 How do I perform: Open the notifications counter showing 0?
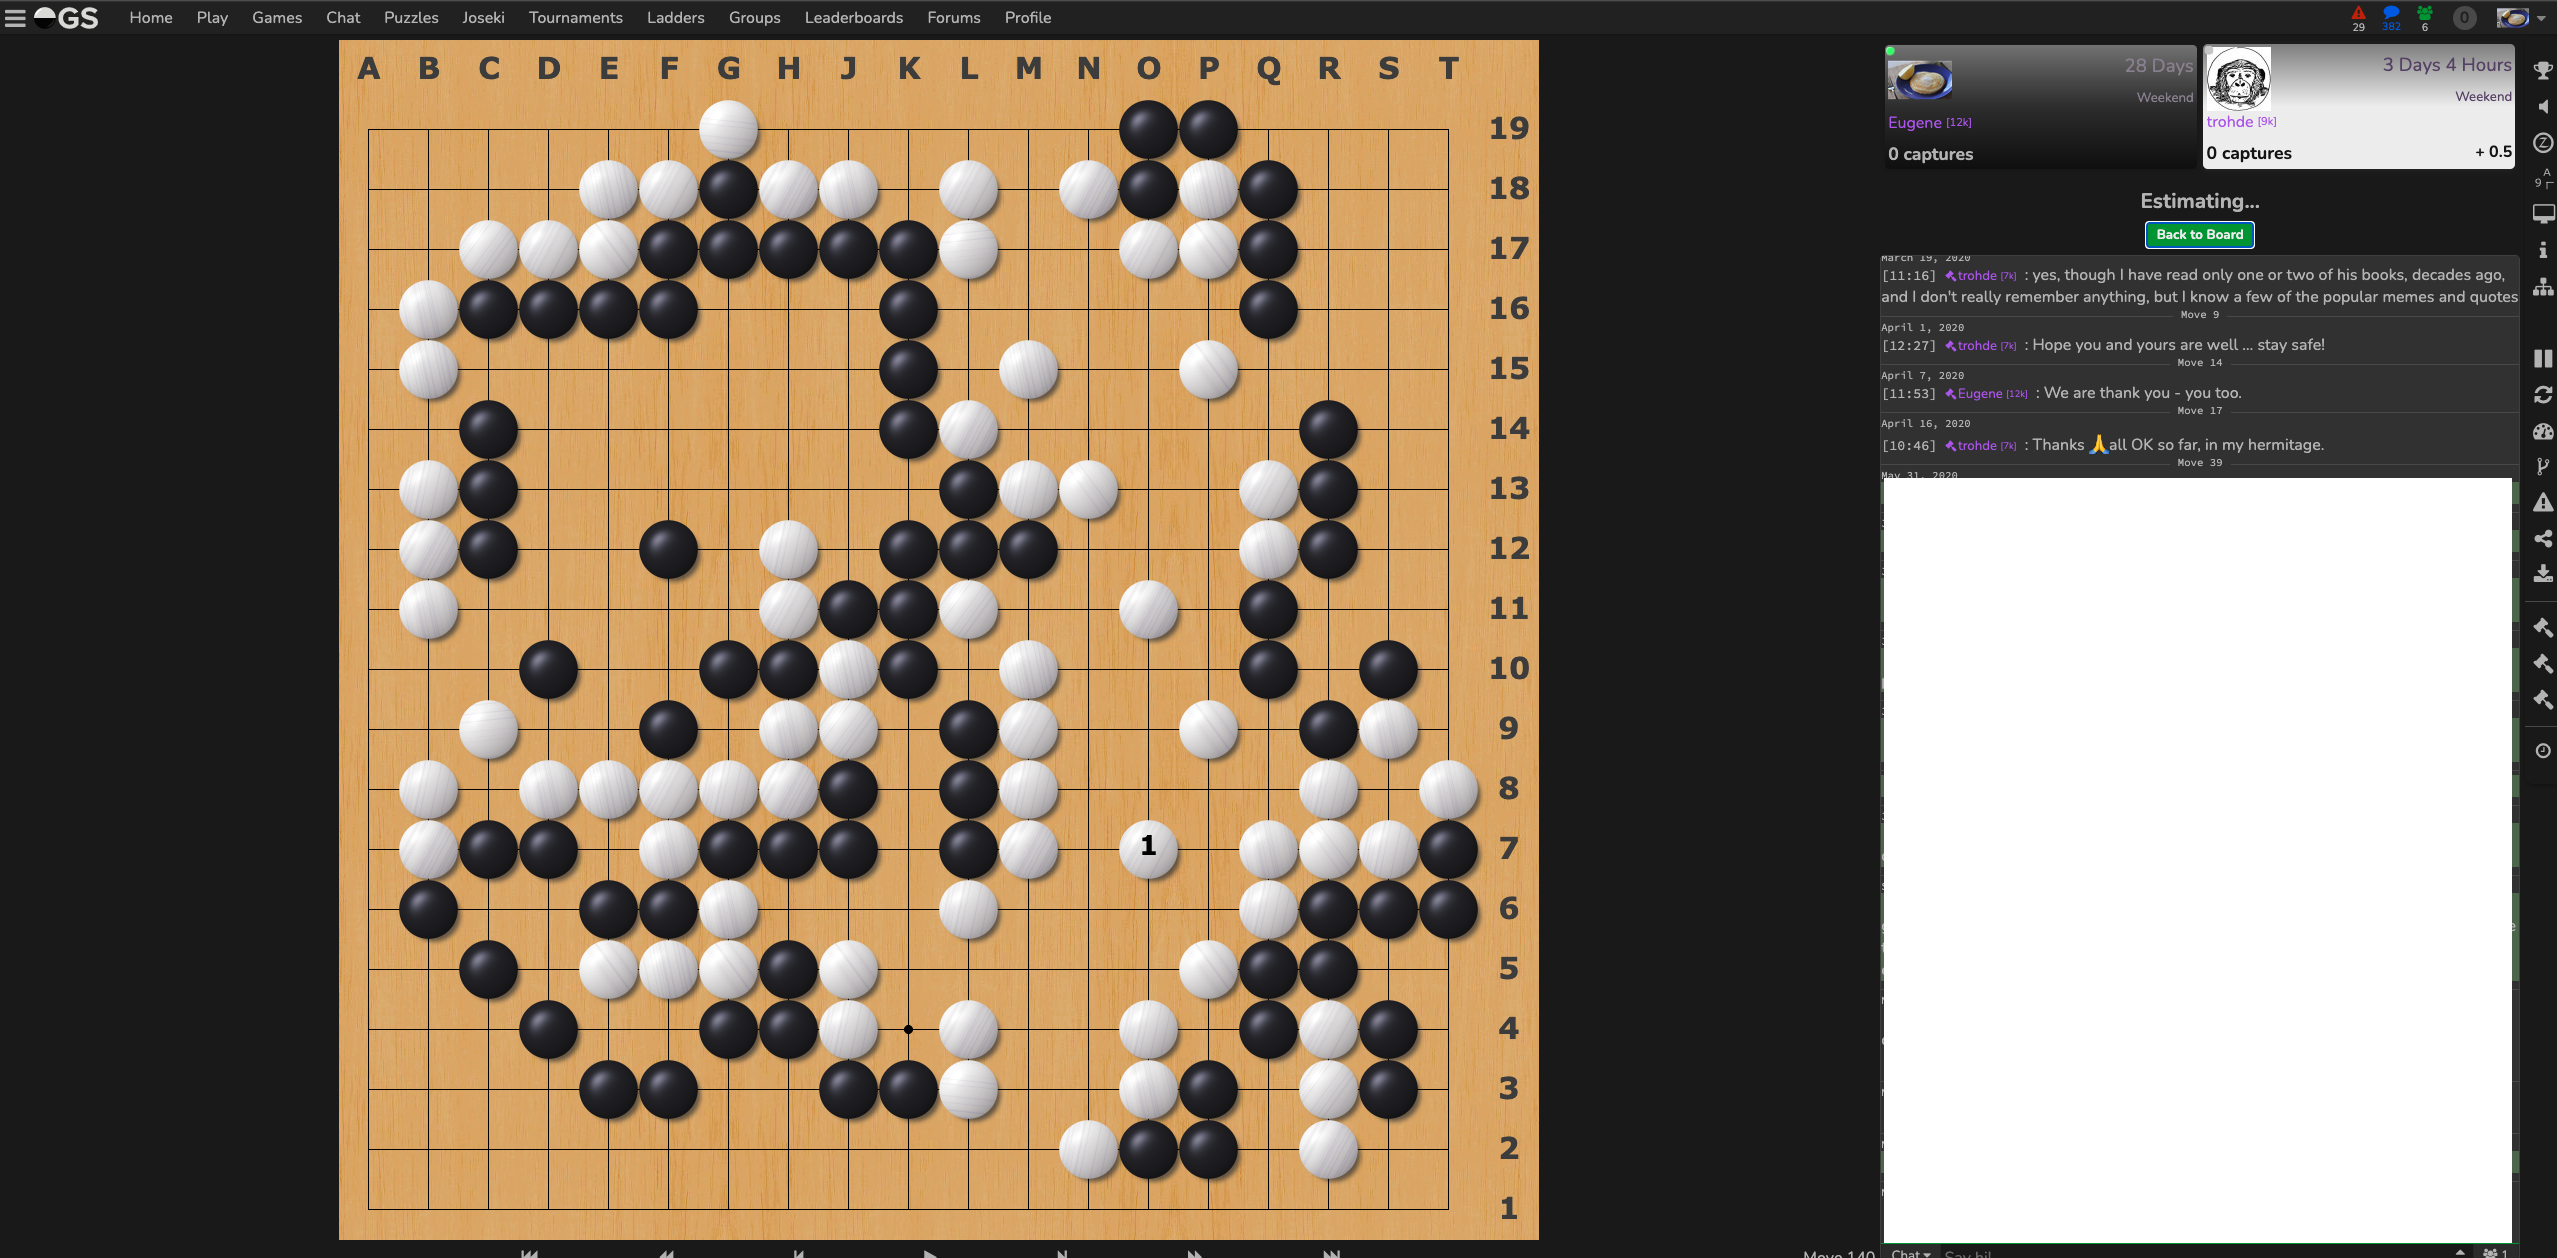[2465, 17]
